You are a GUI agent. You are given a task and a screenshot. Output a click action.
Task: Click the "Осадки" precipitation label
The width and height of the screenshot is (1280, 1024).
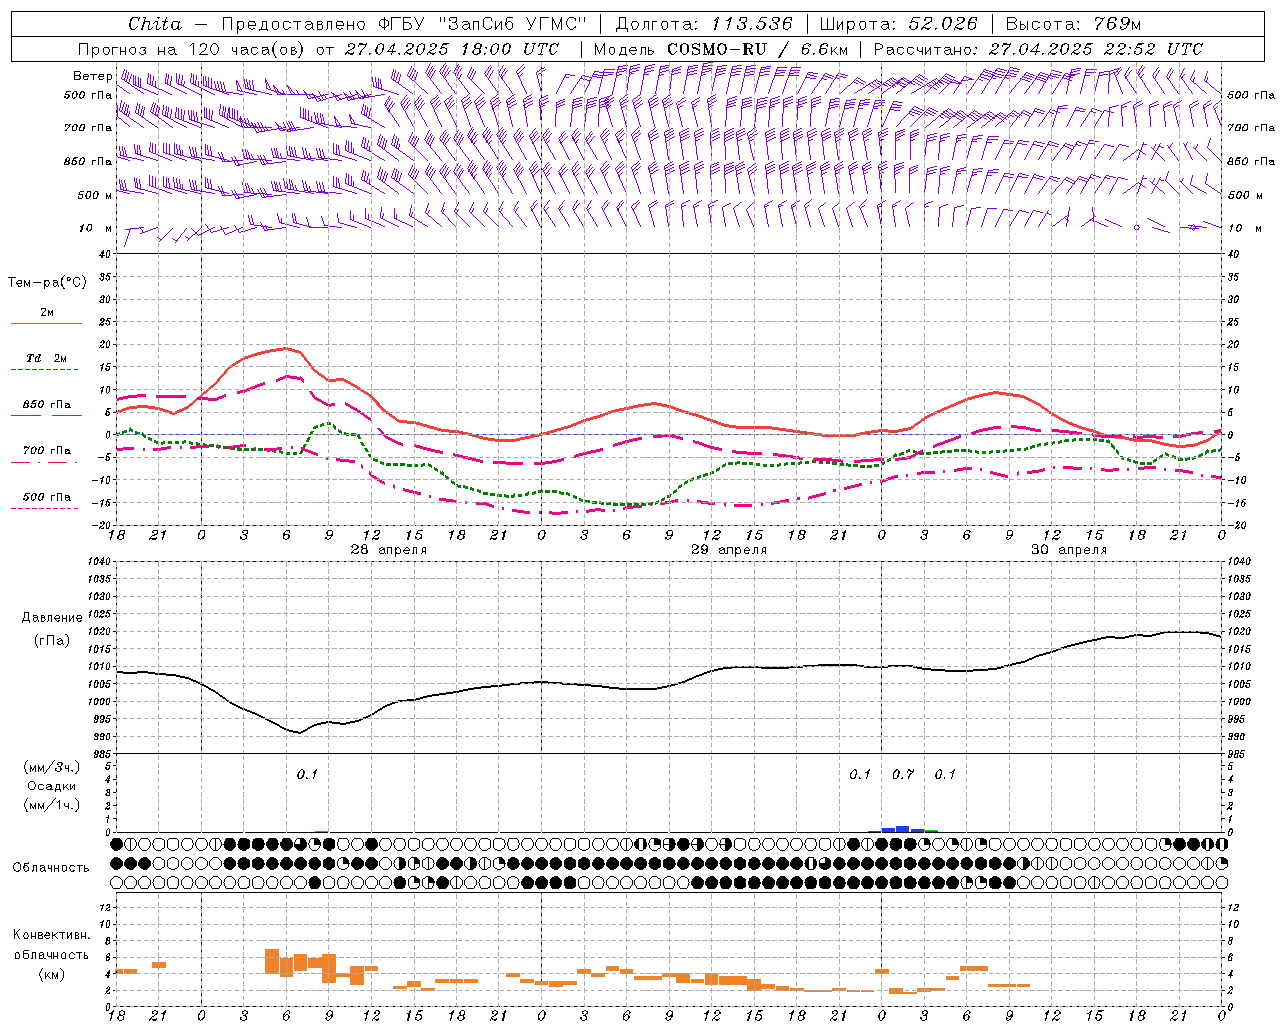click(52, 787)
